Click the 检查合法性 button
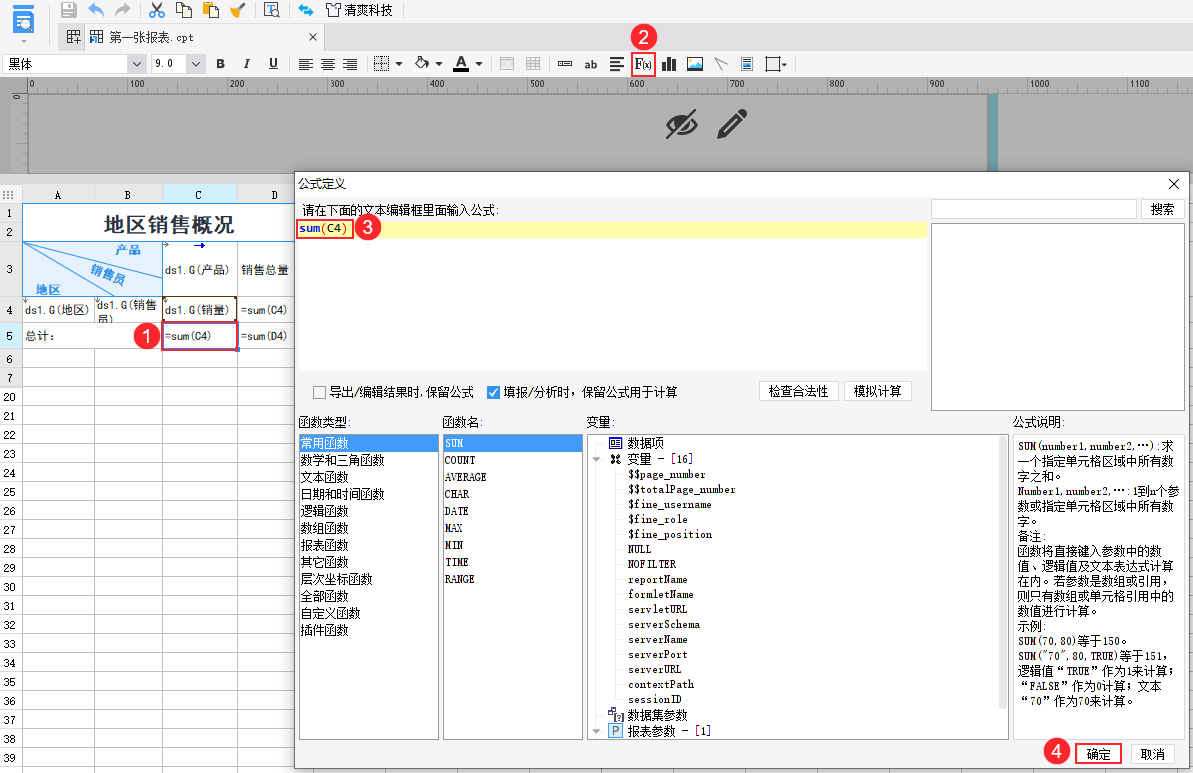1193x773 pixels. (x=798, y=391)
